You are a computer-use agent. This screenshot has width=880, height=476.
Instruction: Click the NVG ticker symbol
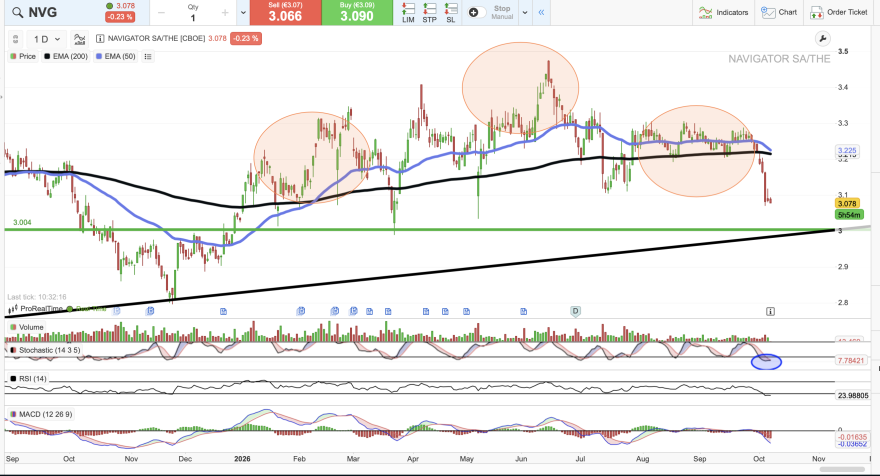pyautogui.click(x=43, y=12)
